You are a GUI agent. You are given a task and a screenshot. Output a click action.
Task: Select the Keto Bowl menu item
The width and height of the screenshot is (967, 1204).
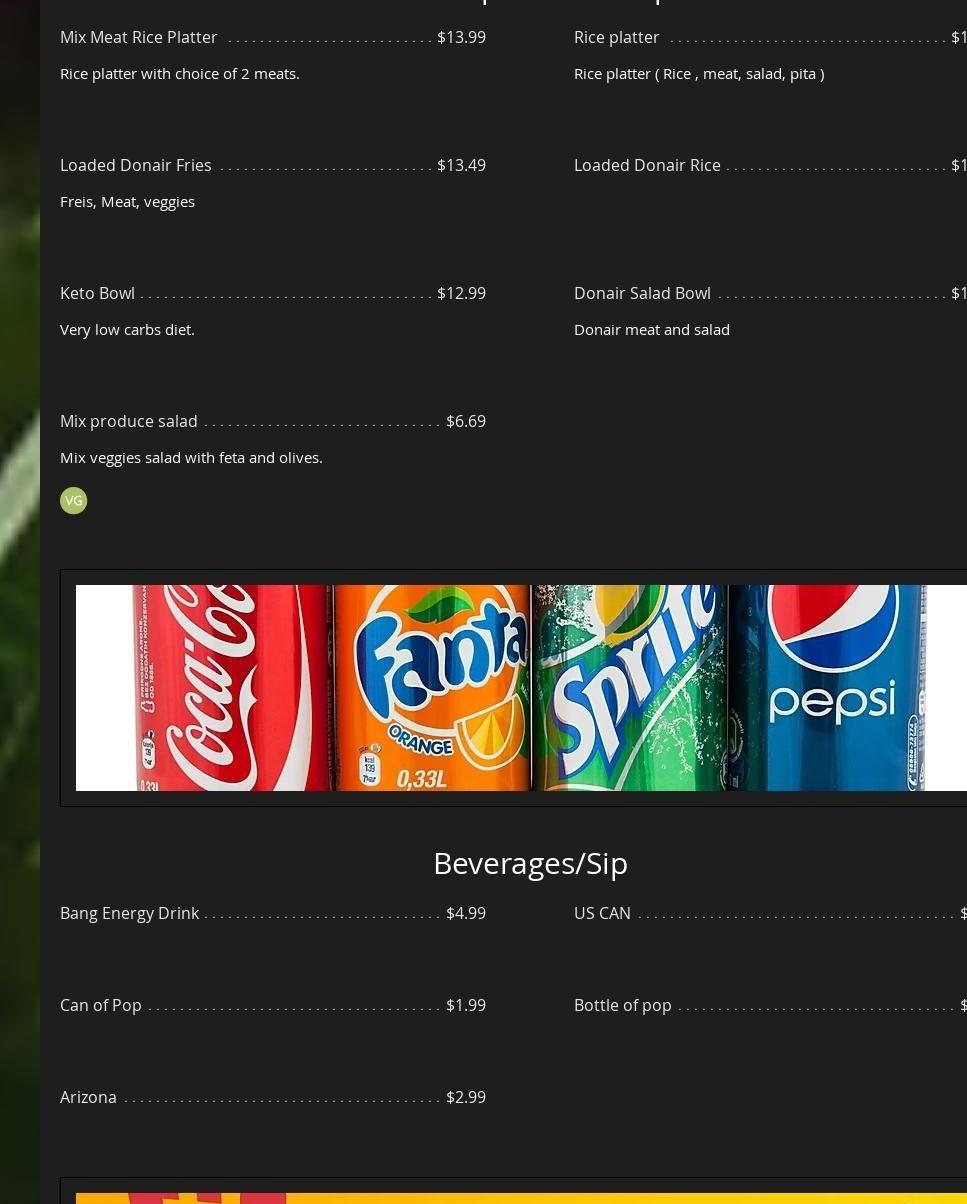(97, 293)
